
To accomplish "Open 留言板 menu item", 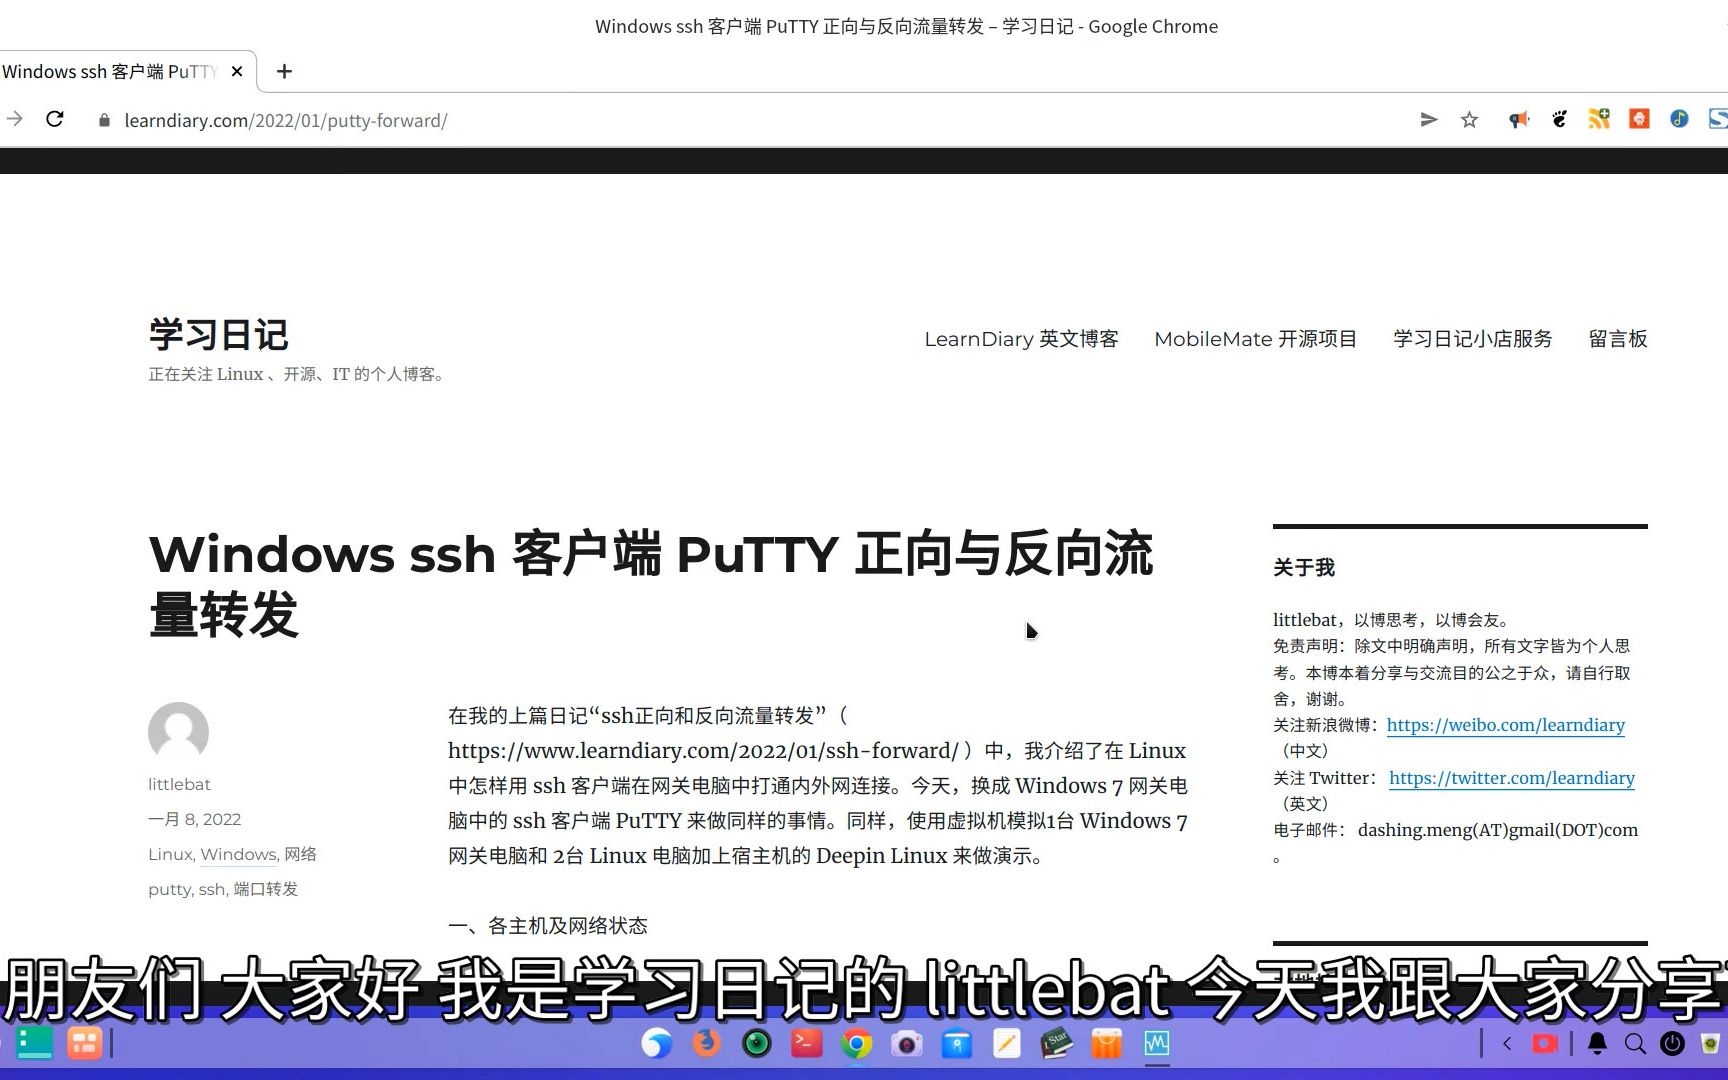I will click(1618, 339).
